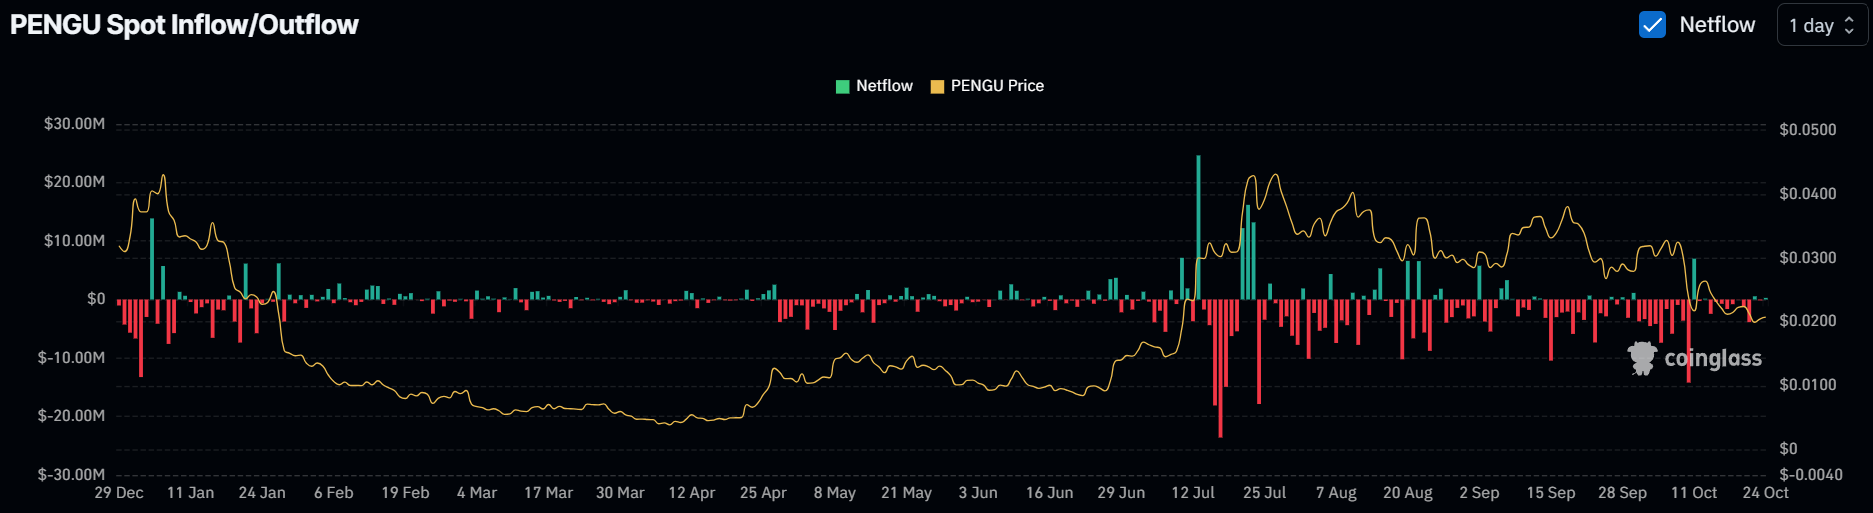Image resolution: width=1873 pixels, height=513 pixels.
Task: Click the coinglass watermark text
Action: pyautogui.click(x=1712, y=358)
